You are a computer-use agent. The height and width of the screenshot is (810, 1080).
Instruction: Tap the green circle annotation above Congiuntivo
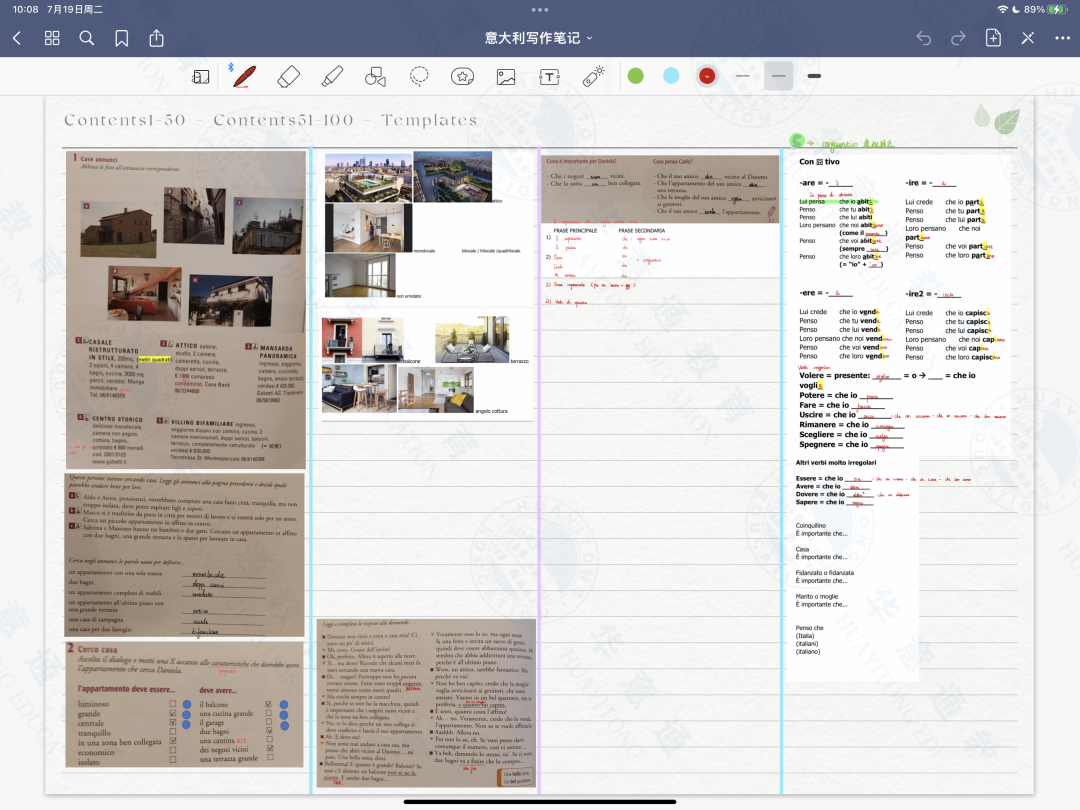797,141
